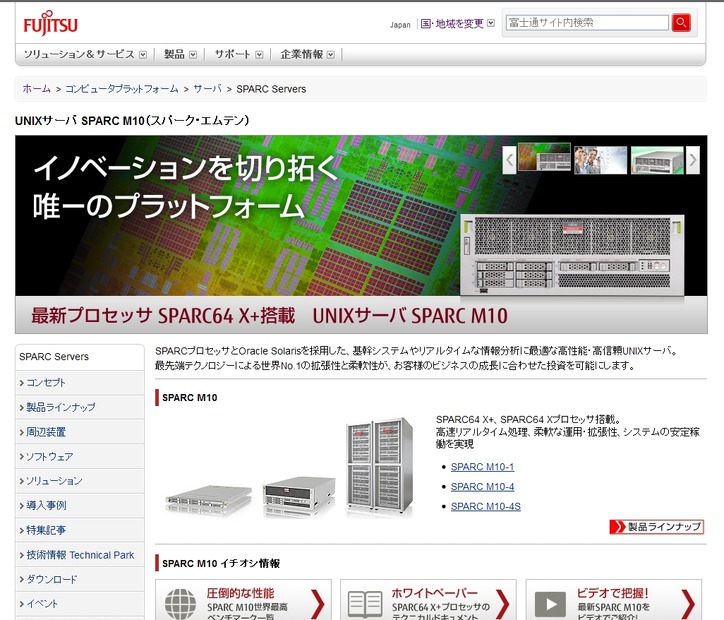Viewport: 724px width, 620px height.
Task: Click the red 製品ラインナップ button
Action: [657, 527]
